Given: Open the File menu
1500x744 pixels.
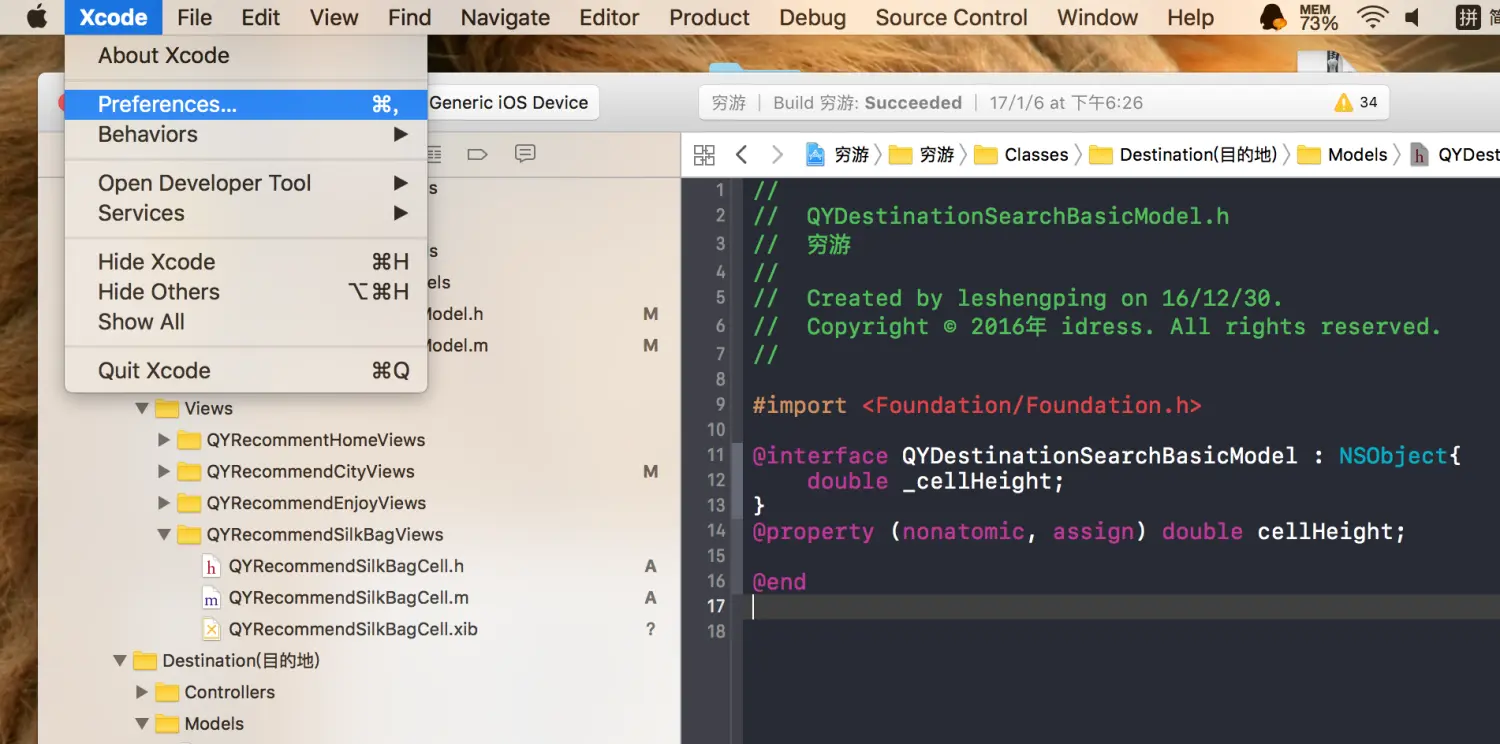Looking at the screenshot, I should coord(194,17).
